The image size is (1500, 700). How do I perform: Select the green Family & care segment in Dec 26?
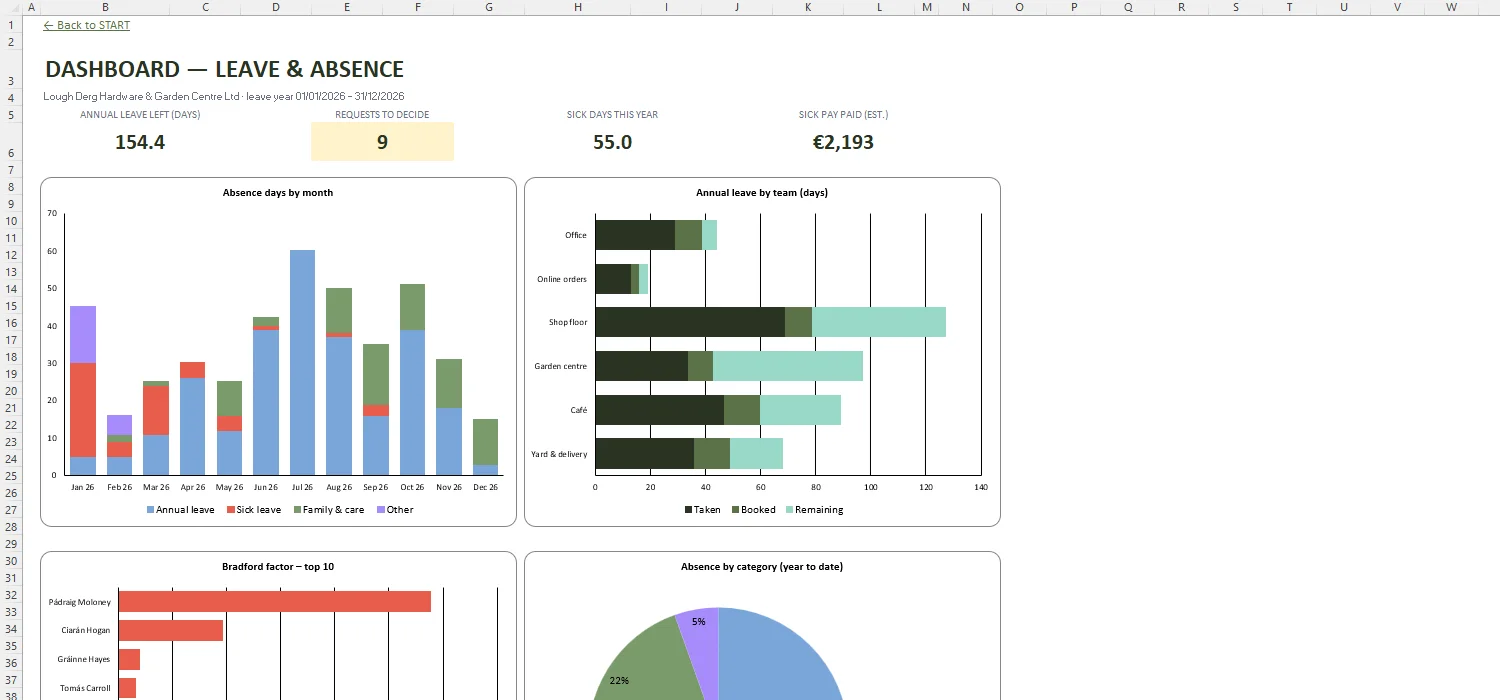pyautogui.click(x=485, y=441)
